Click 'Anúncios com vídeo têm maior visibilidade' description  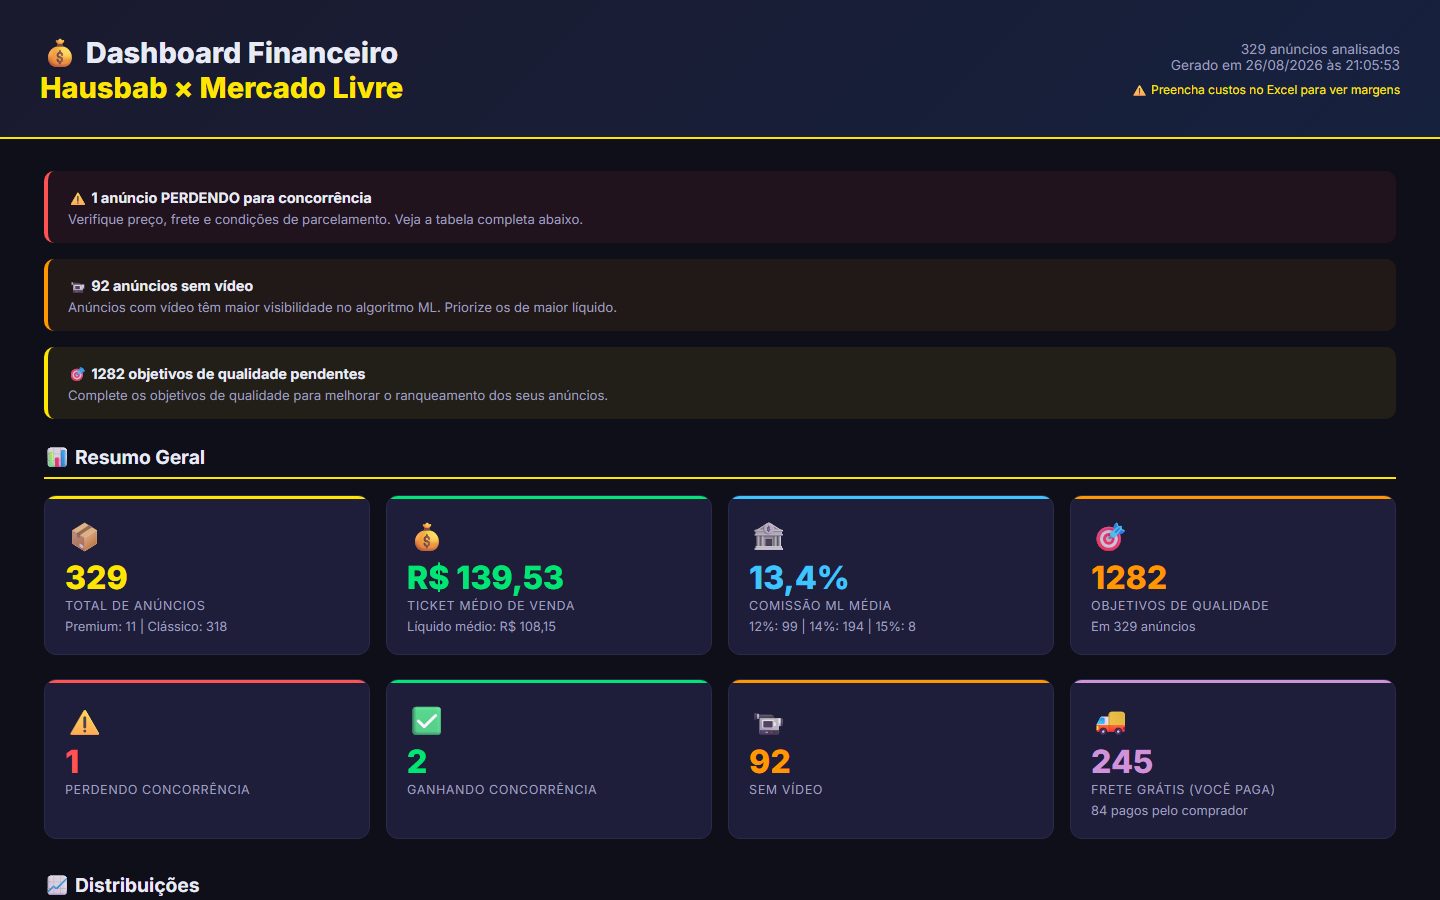[x=342, y=307]
